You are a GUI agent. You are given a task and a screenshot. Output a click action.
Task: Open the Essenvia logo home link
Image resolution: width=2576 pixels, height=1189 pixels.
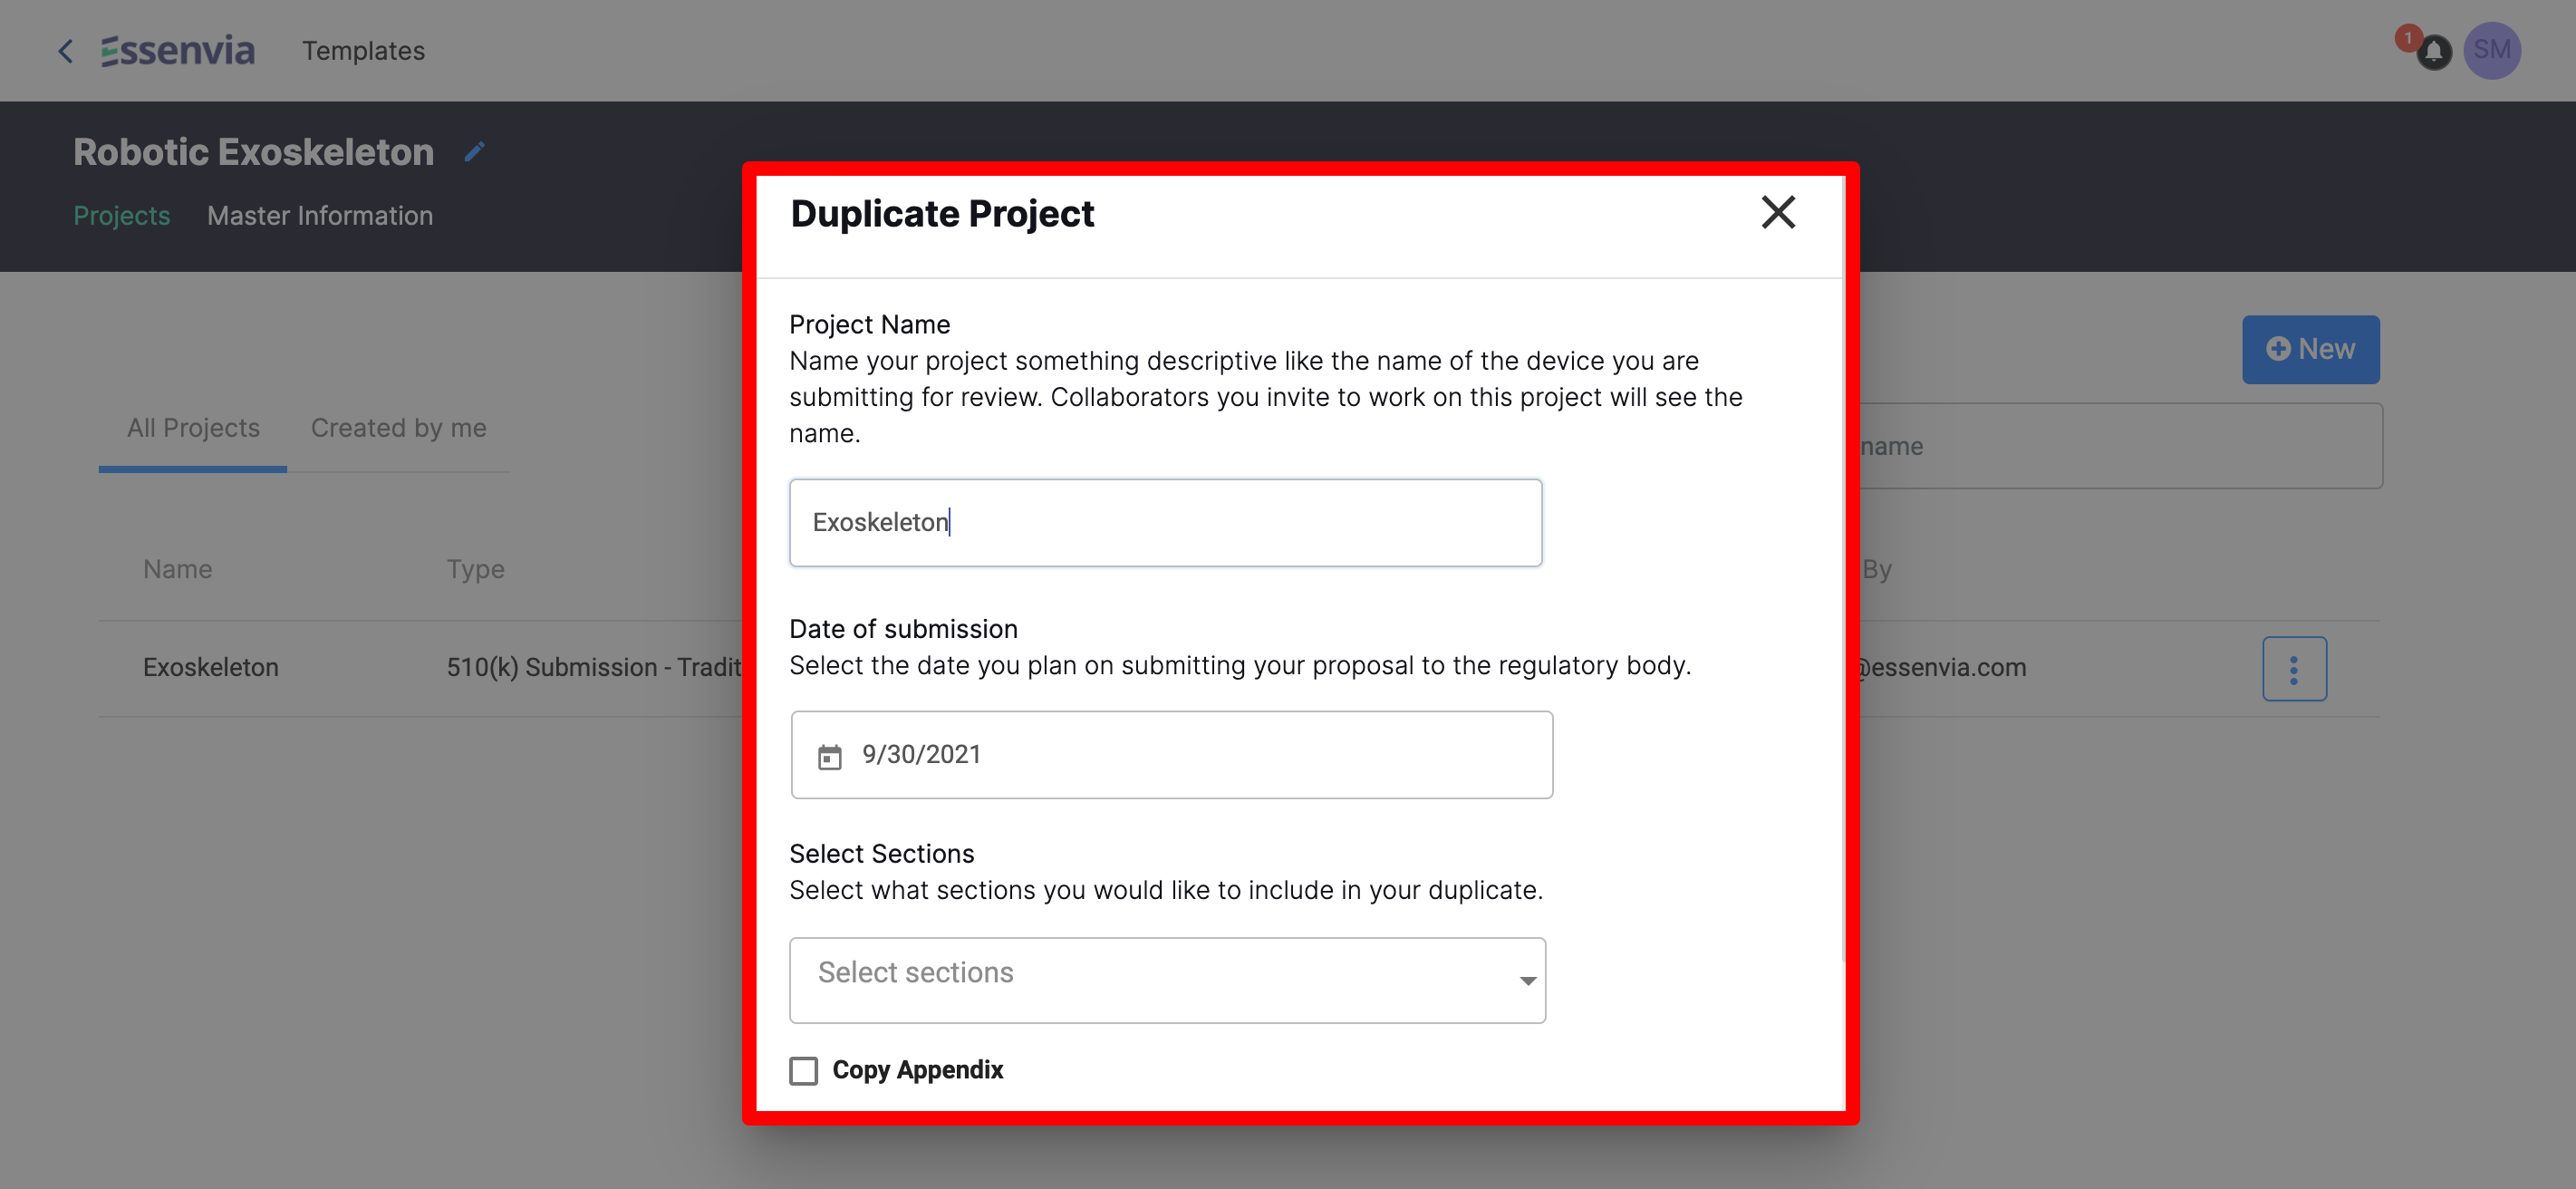(178, 50)
